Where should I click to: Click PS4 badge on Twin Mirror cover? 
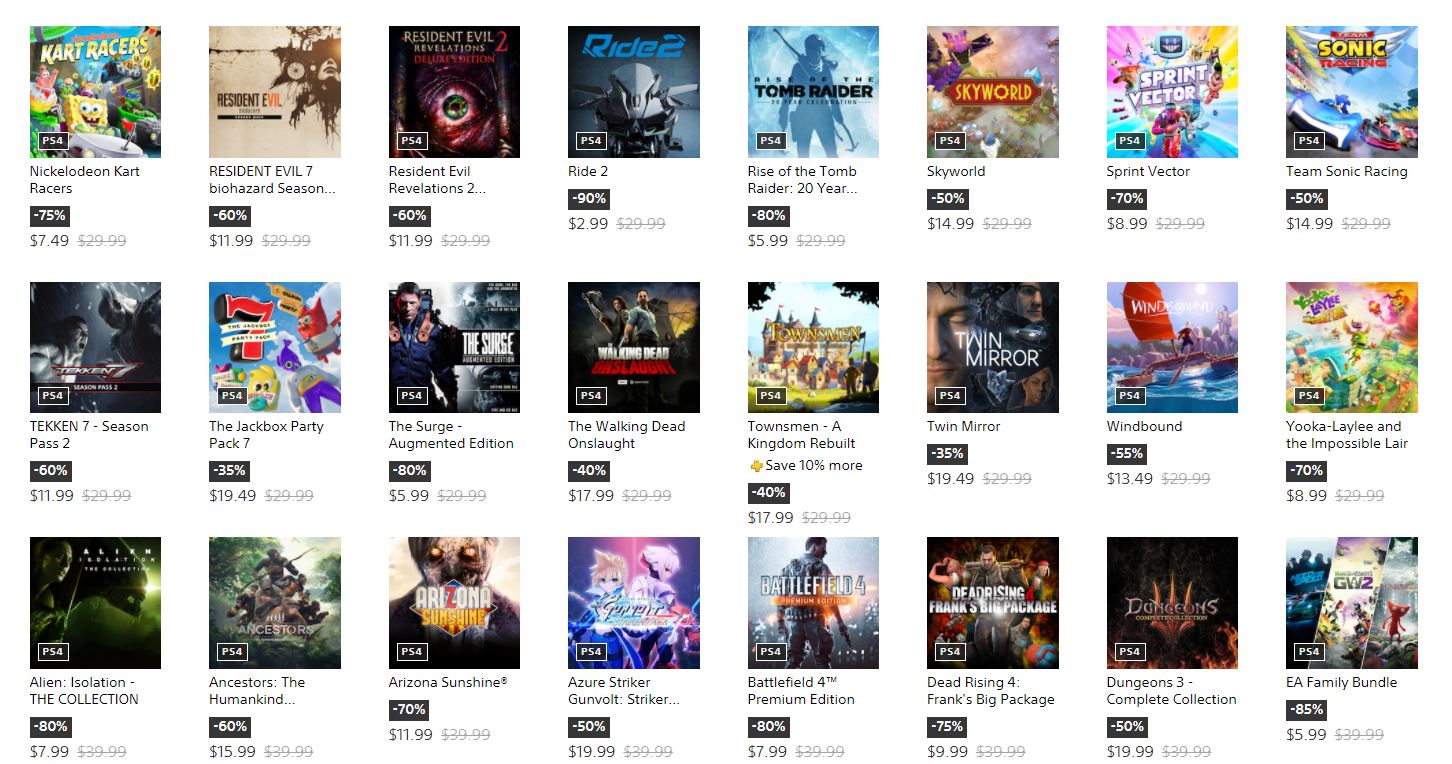pos(950,396)
